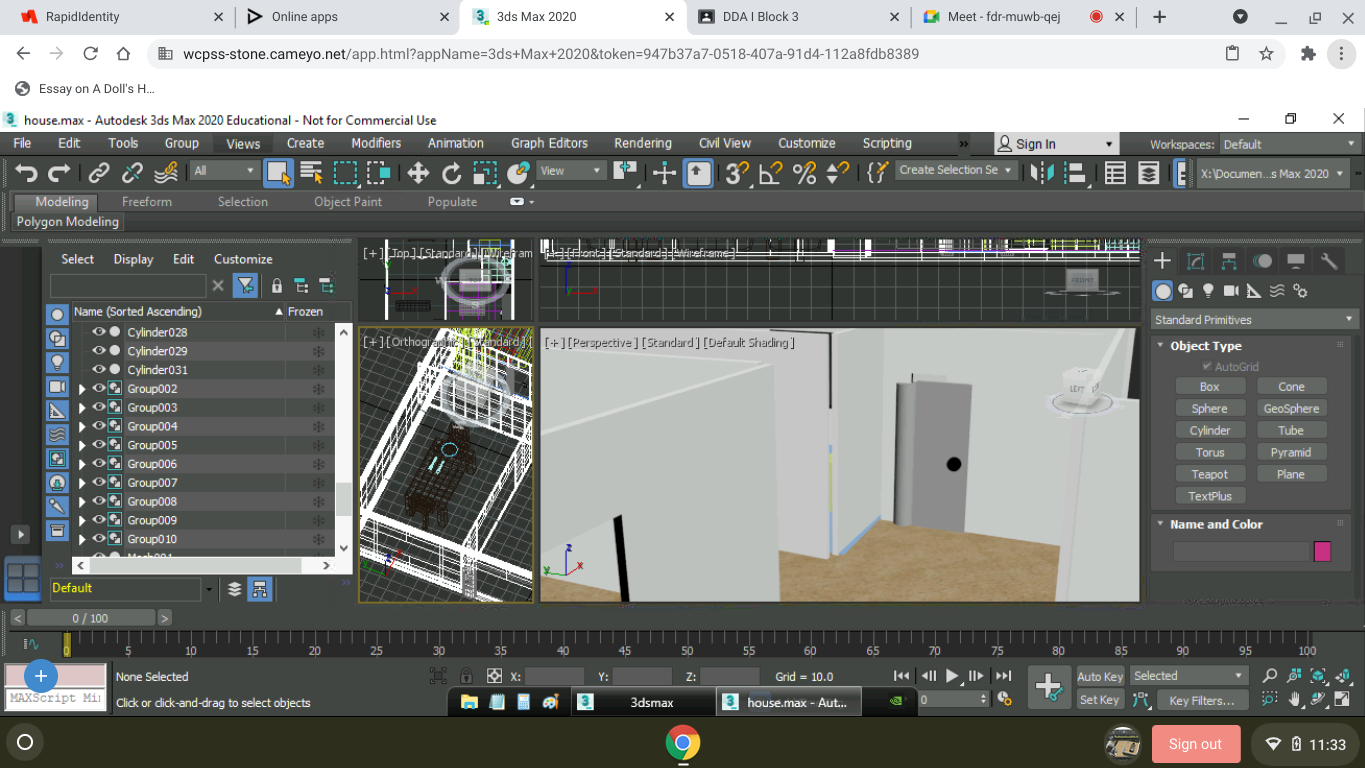Select the Cameras category icon
The width and height of the screenshot is (1365, 768).
(1231, 290)
